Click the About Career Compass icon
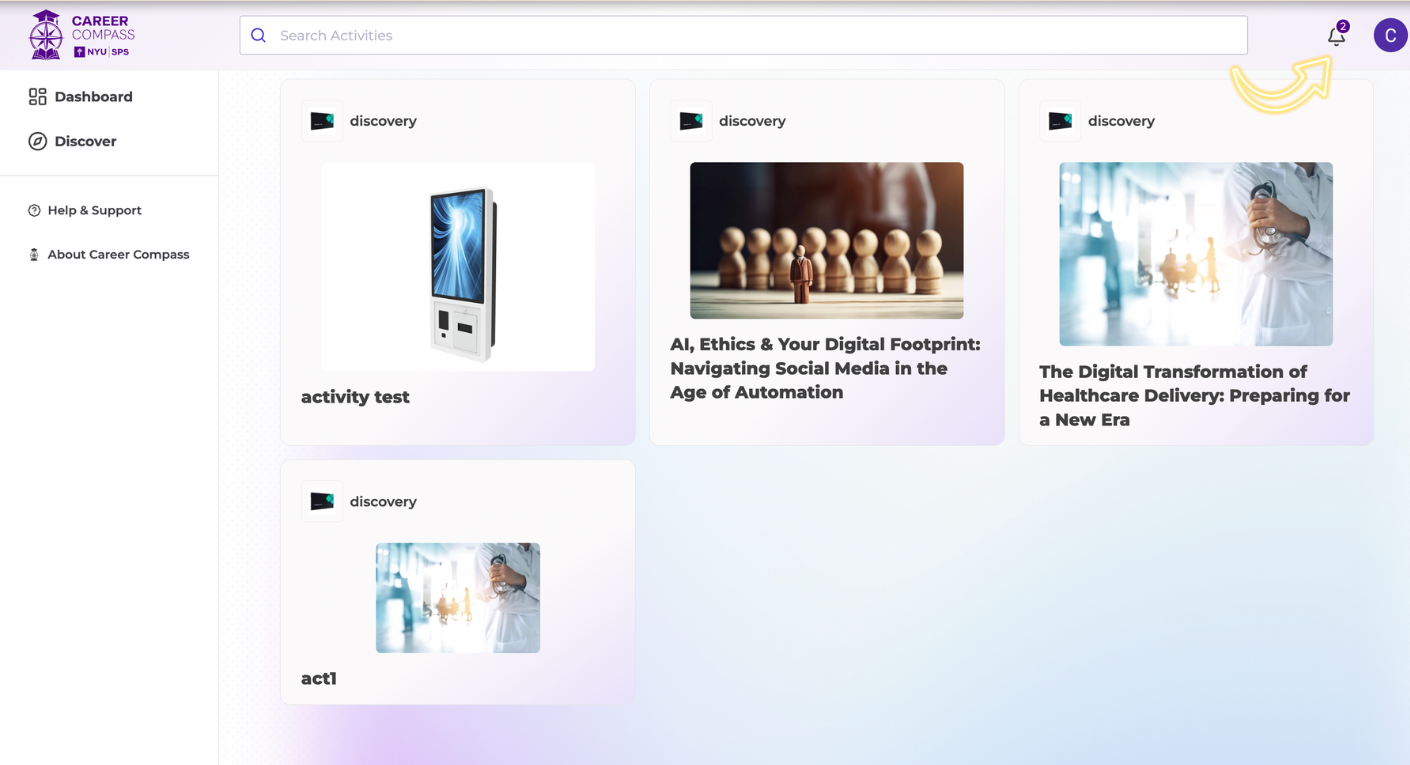 click(34, 254)
